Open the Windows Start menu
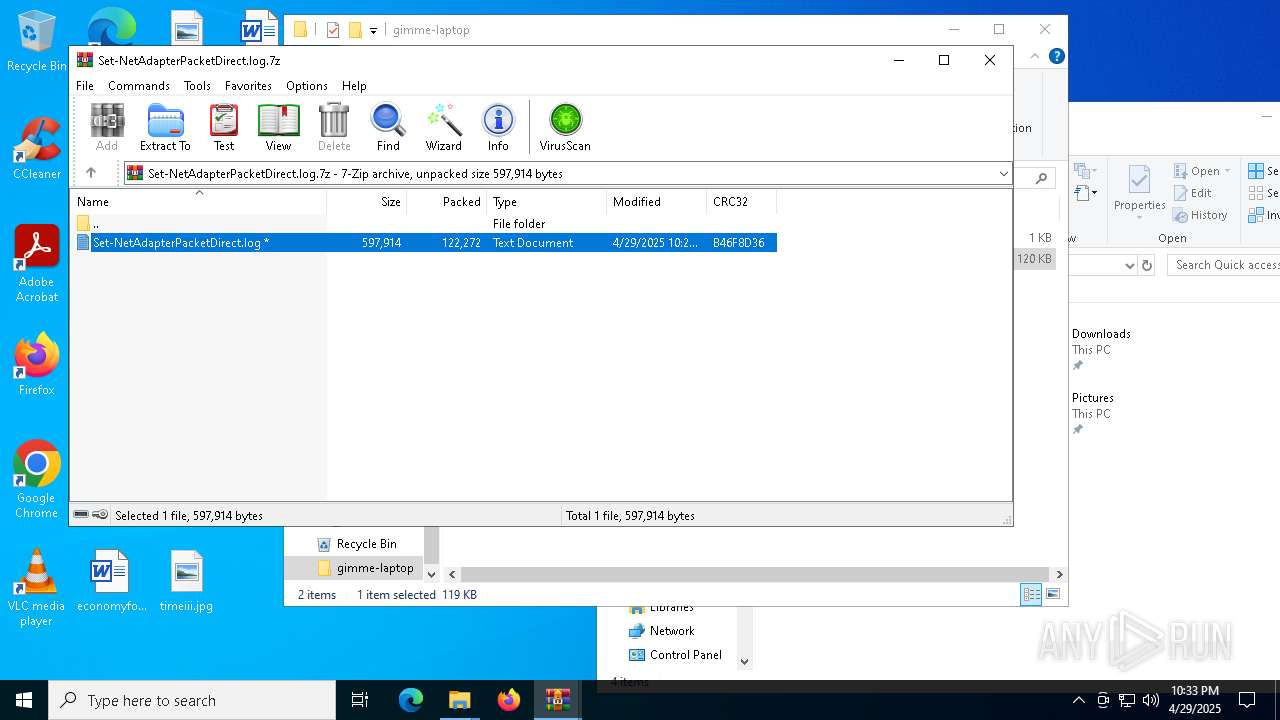The width and height of the screenshot is (1280, 720). tap(24, 700)
